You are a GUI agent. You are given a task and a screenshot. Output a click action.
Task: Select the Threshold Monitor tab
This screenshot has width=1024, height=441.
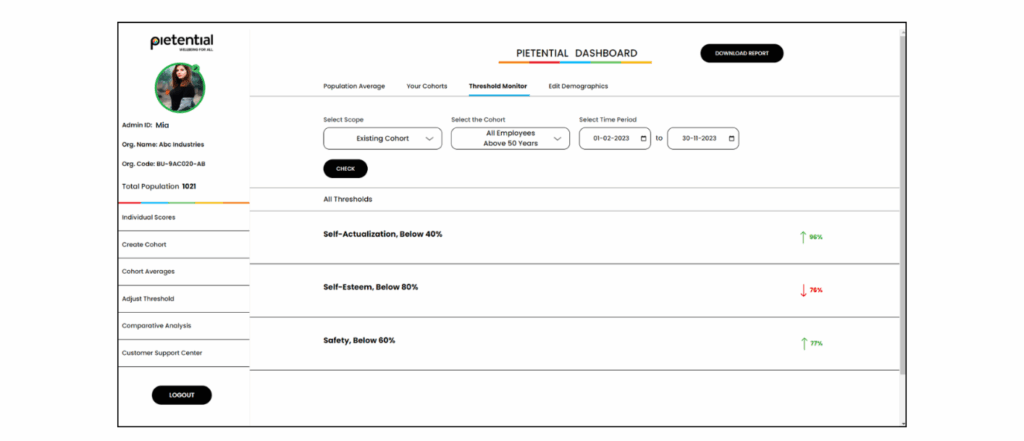click(x=498, y=86)
